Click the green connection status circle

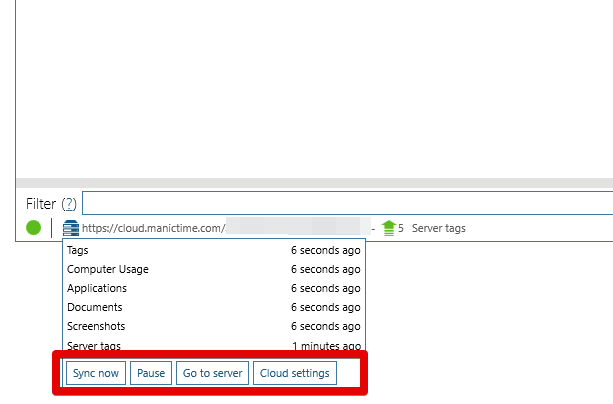[34, 228]
